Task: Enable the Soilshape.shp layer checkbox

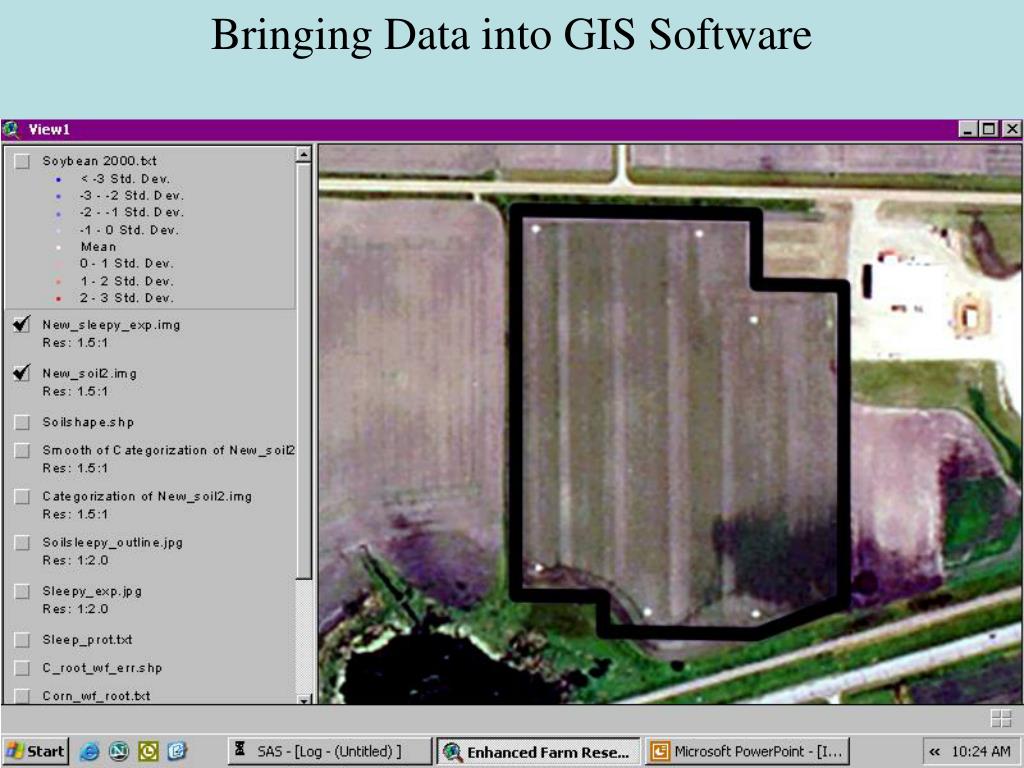Action: point(22,422)
